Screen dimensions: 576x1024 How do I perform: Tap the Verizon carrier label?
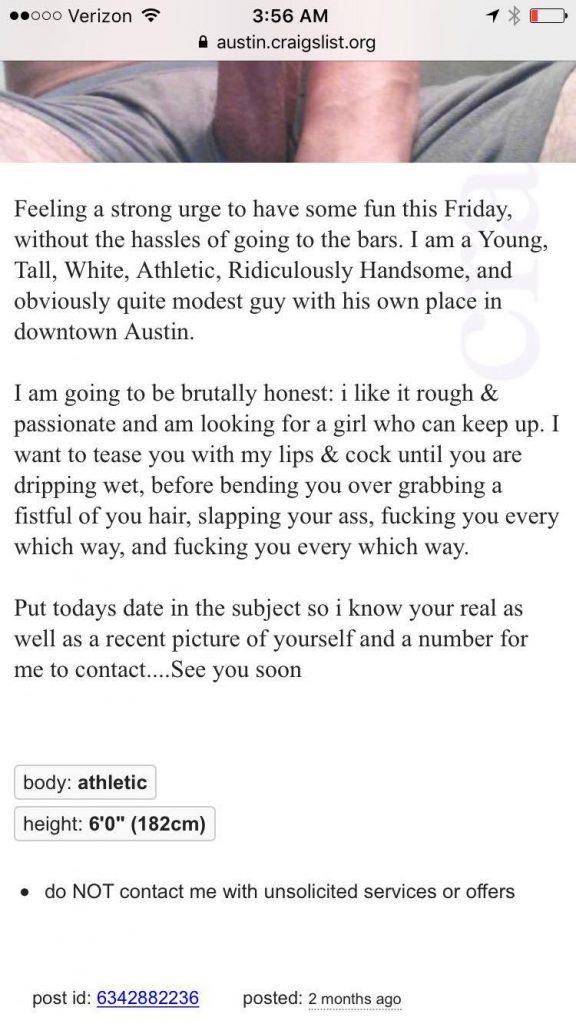[x=100, y=16]
